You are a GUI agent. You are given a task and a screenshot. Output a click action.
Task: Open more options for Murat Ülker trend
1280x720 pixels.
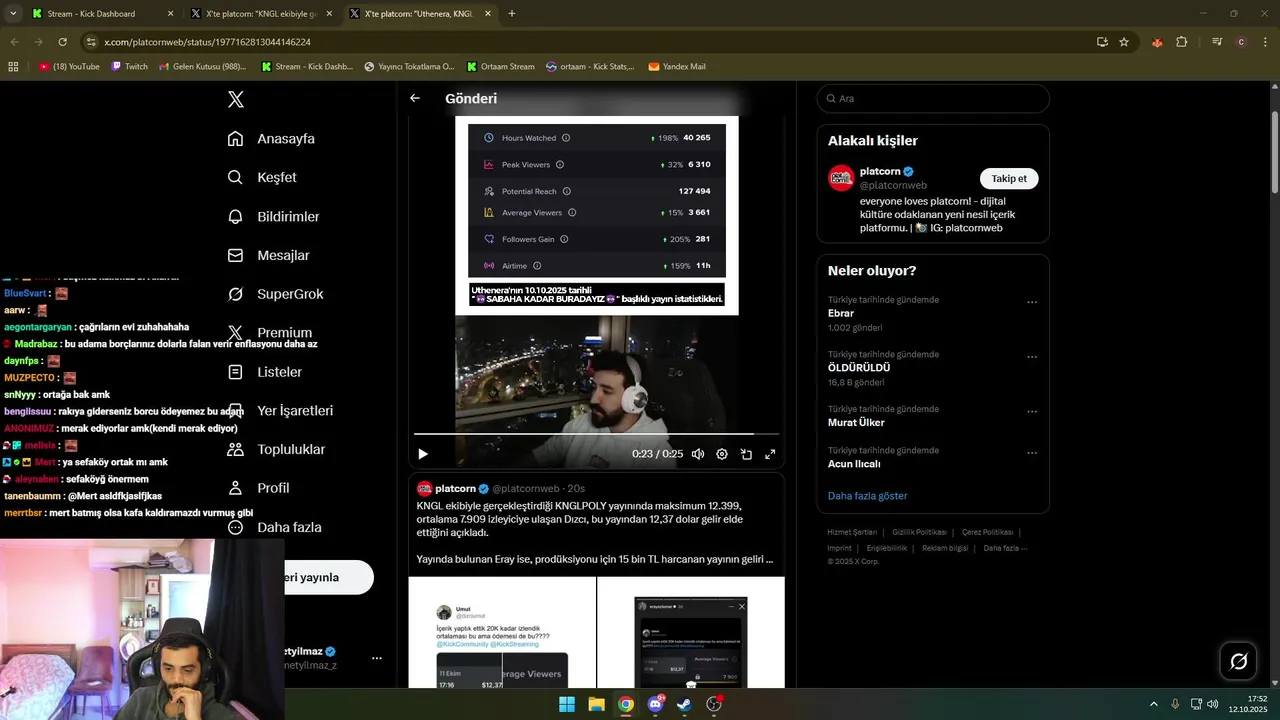tap(1032, 411)
